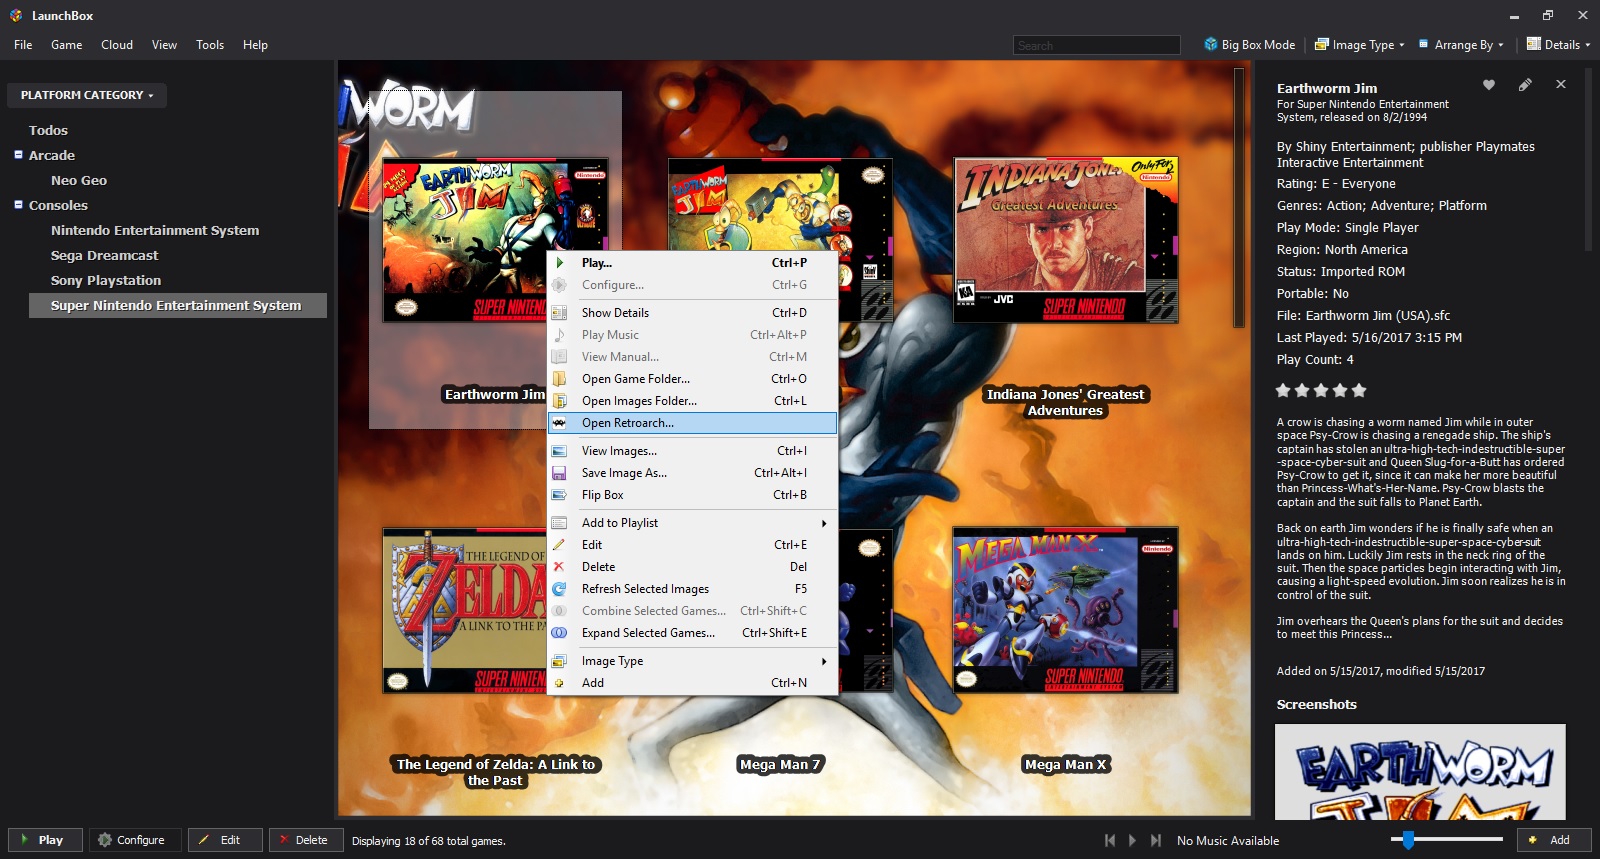The width and height of the screenshot is (1600, 859).
Task: Click the bottom Play button
Action: pos(45,840)
